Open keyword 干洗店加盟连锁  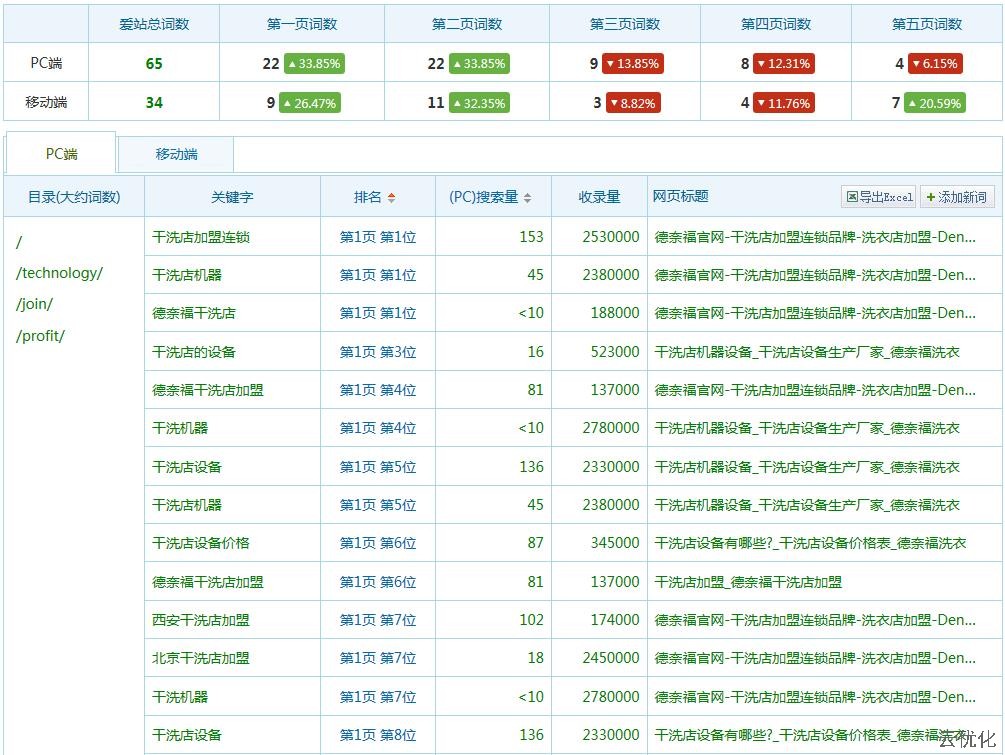201,237
